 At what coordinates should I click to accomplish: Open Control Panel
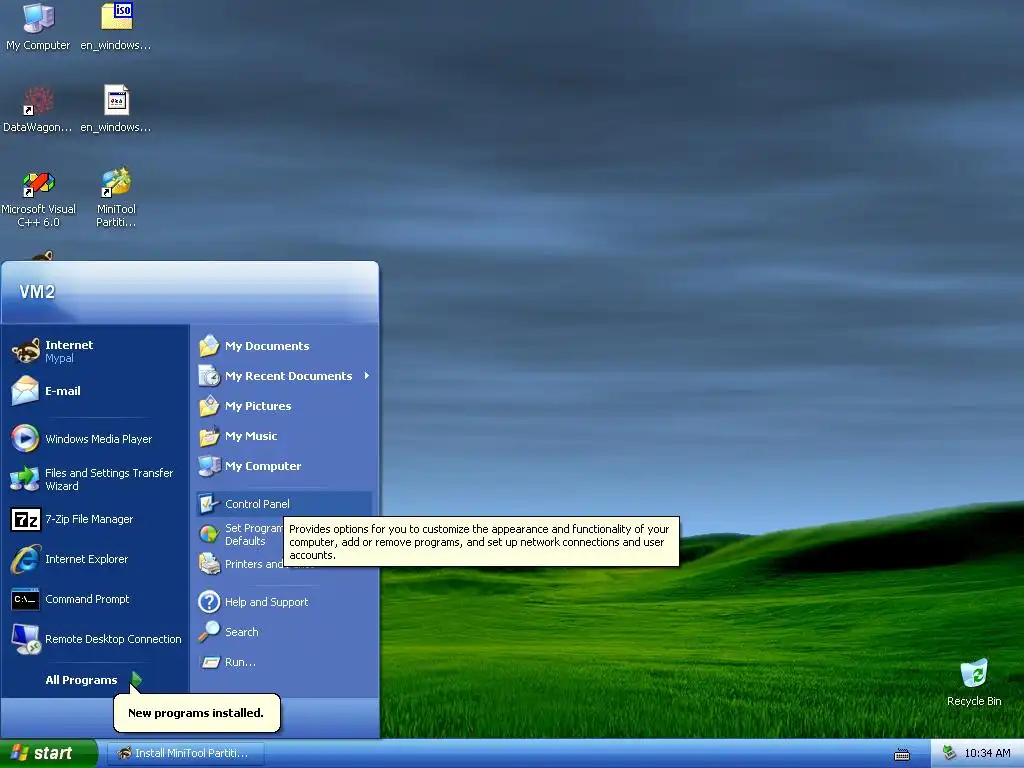[284, 504]
